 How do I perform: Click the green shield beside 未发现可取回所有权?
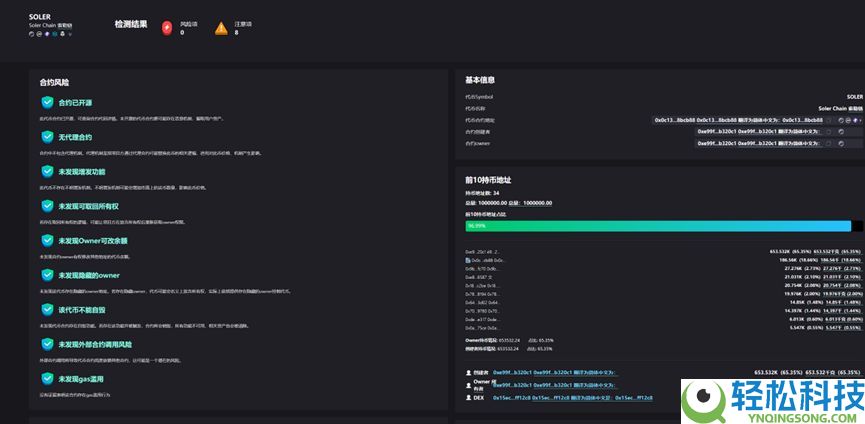tap(47, 206)
